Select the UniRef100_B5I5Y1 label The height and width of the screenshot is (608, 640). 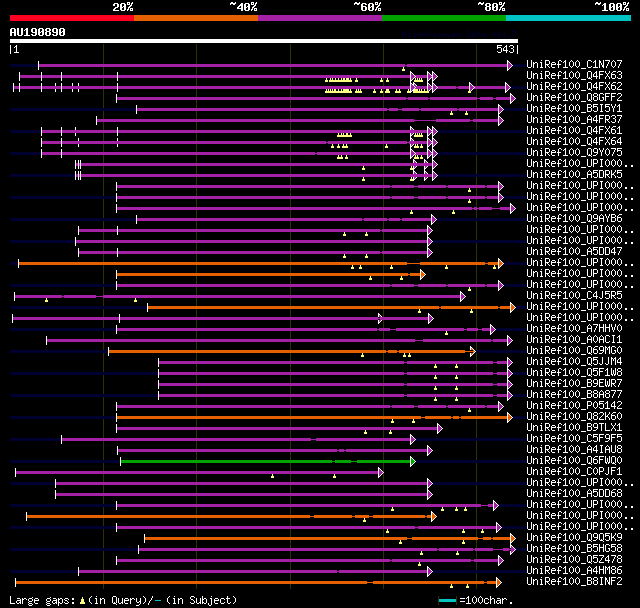tap(574, 109)
